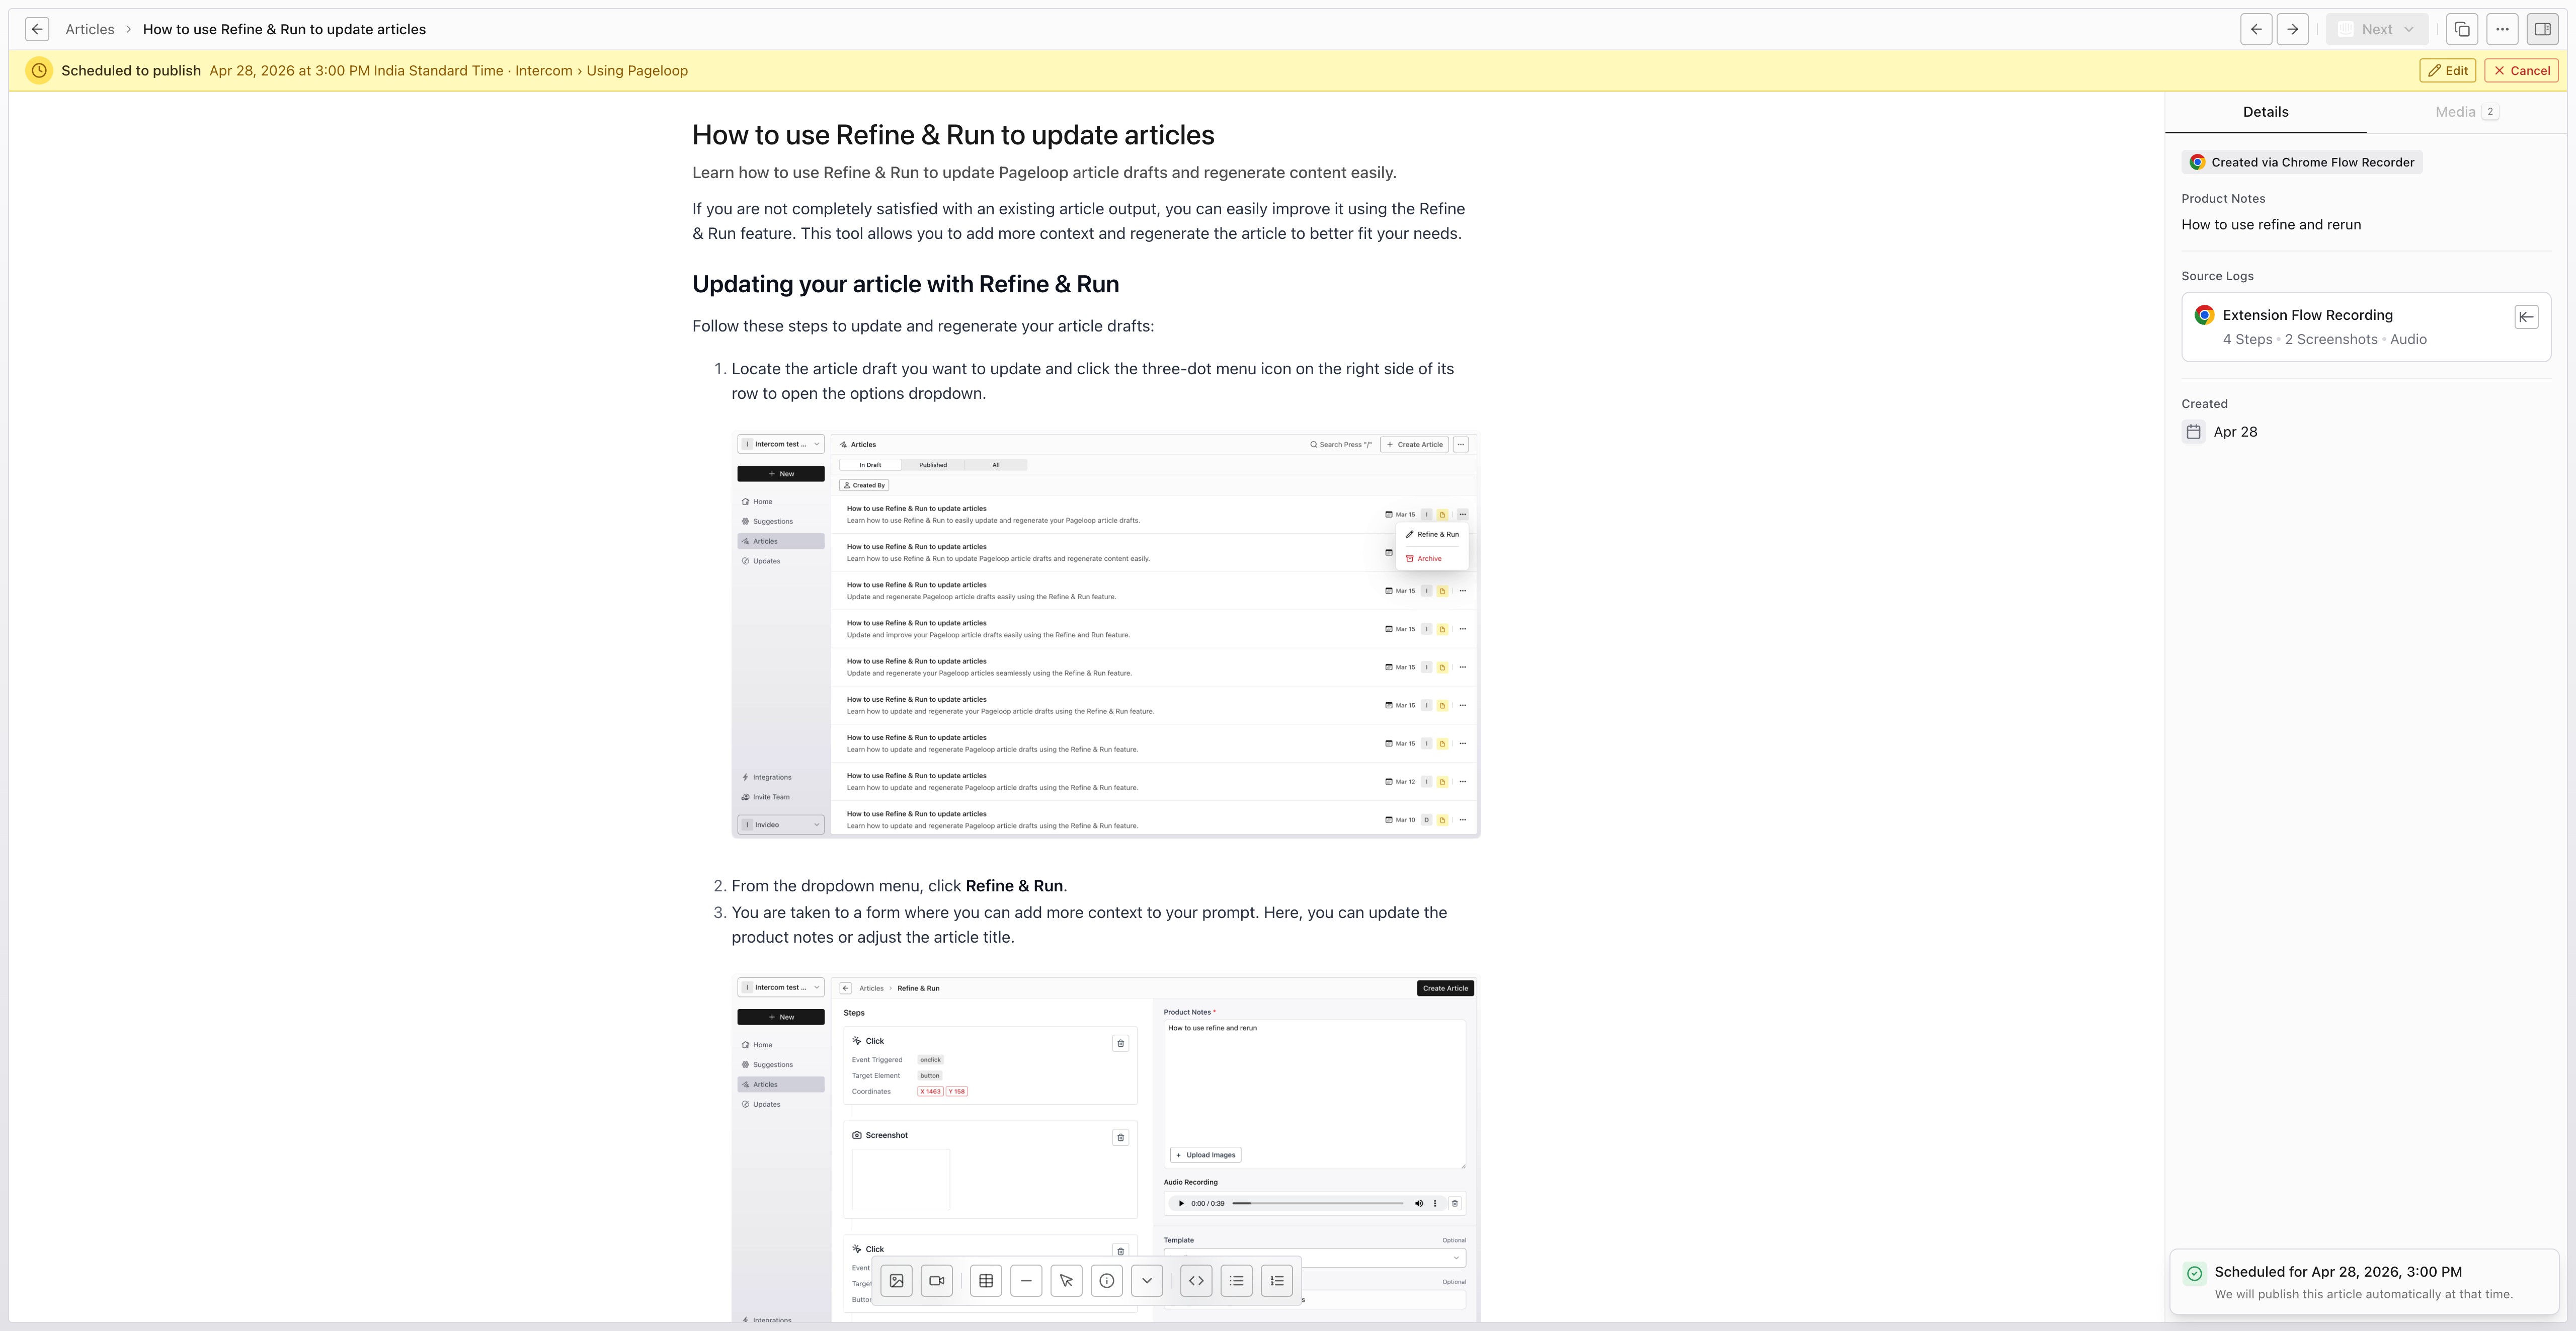2576x1331 pixels.
Task: Switch to the Details tab
Action: pyautogui.click(x=2265, y=112)
